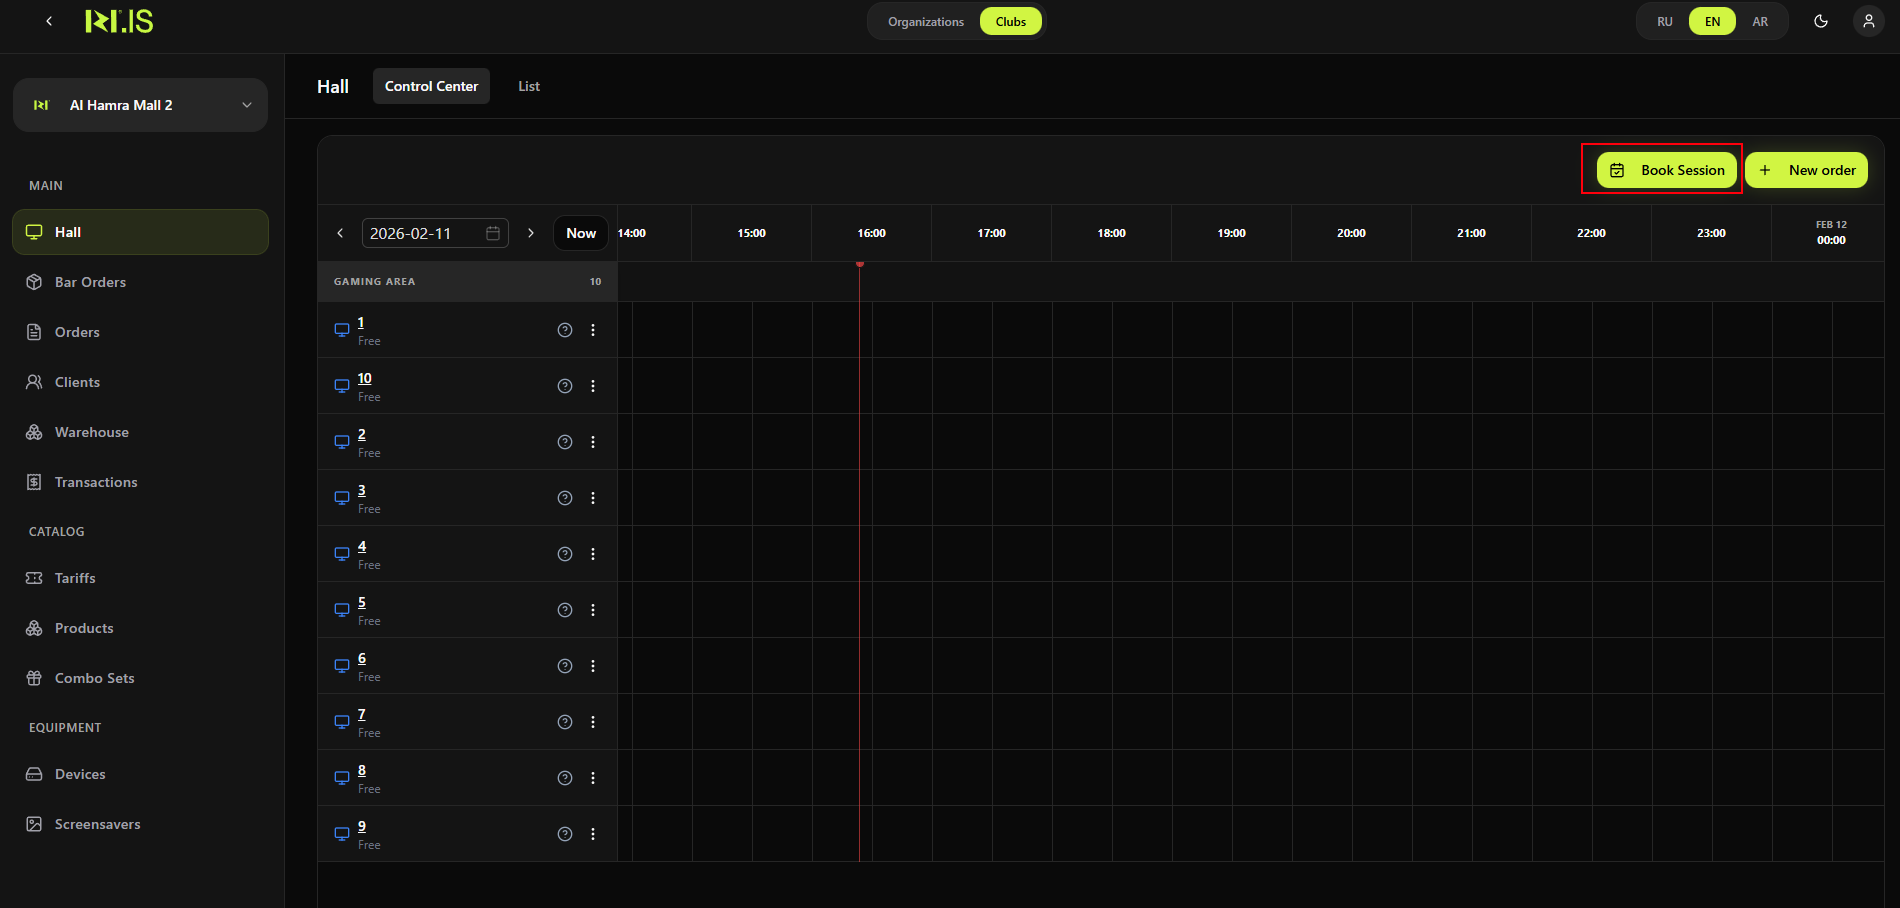Switch language to RU
The width and height of the screenshot is (1900, 908).
tap(1664, 22)
